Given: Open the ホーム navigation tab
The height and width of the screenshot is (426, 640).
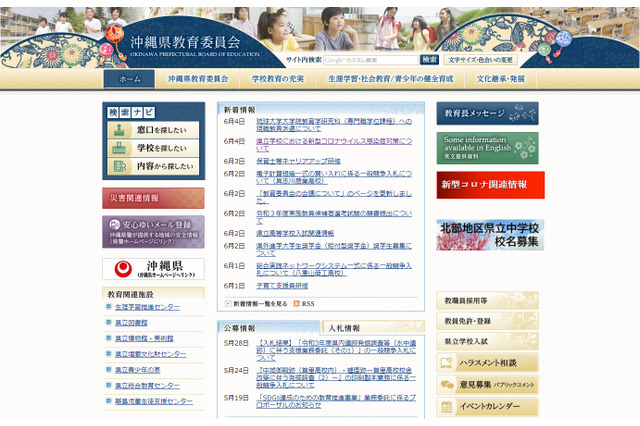Looking at the screenshot, I should tap(129, 79).
